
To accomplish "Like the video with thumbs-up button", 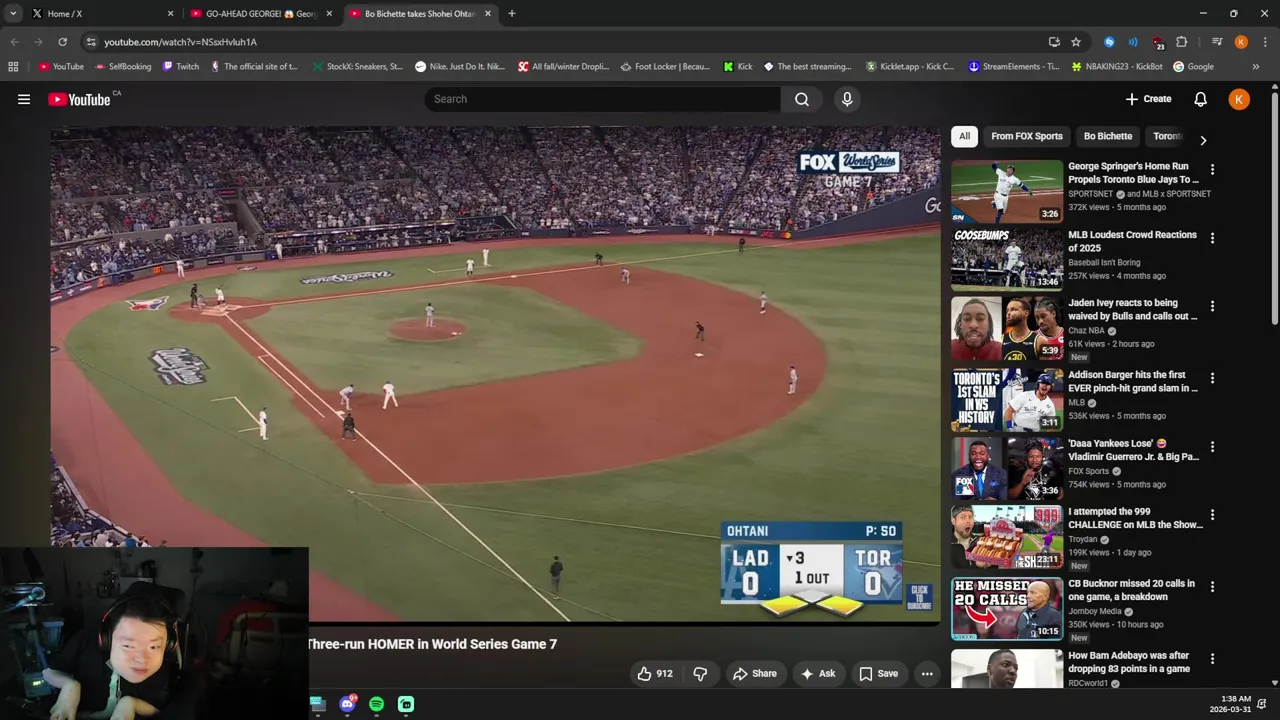I will click(x=655, y=674).
